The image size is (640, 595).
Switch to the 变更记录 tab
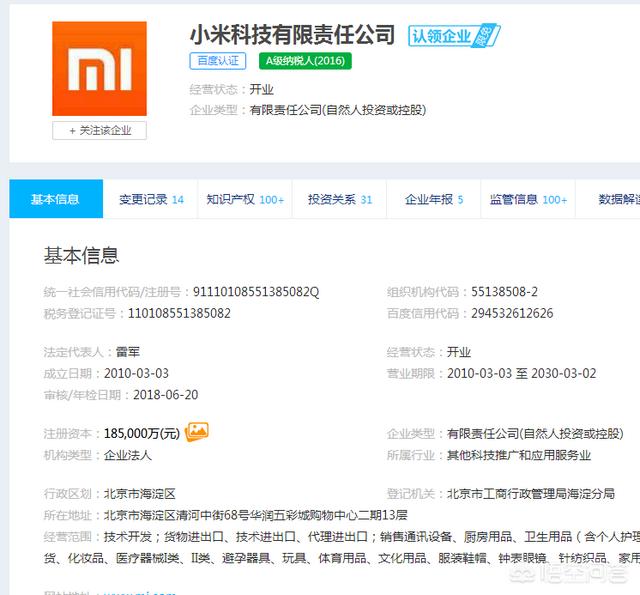click(x=151, y=199)
